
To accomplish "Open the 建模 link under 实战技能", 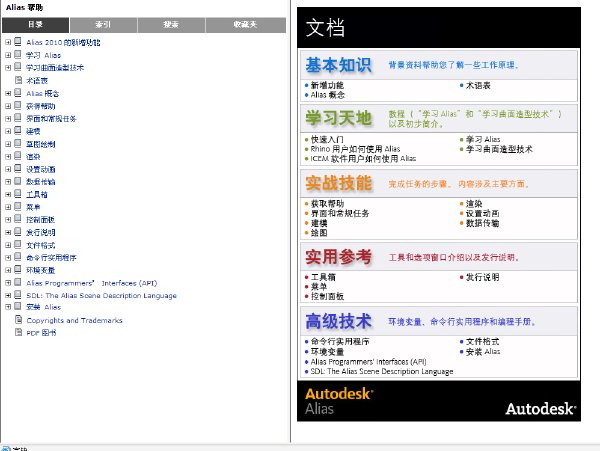I will [x=319, y=223].
